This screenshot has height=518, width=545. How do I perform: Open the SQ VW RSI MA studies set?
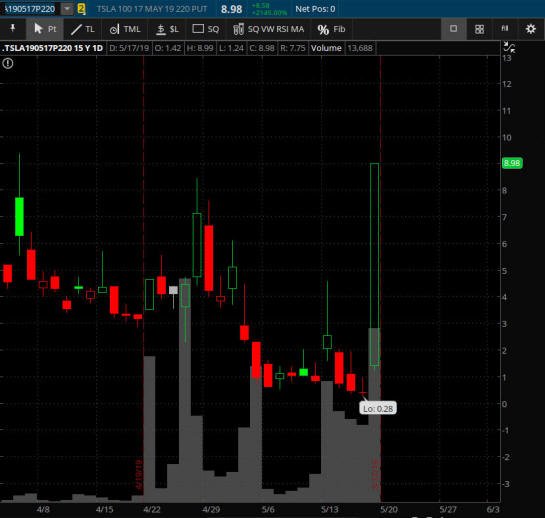[268, 29]
